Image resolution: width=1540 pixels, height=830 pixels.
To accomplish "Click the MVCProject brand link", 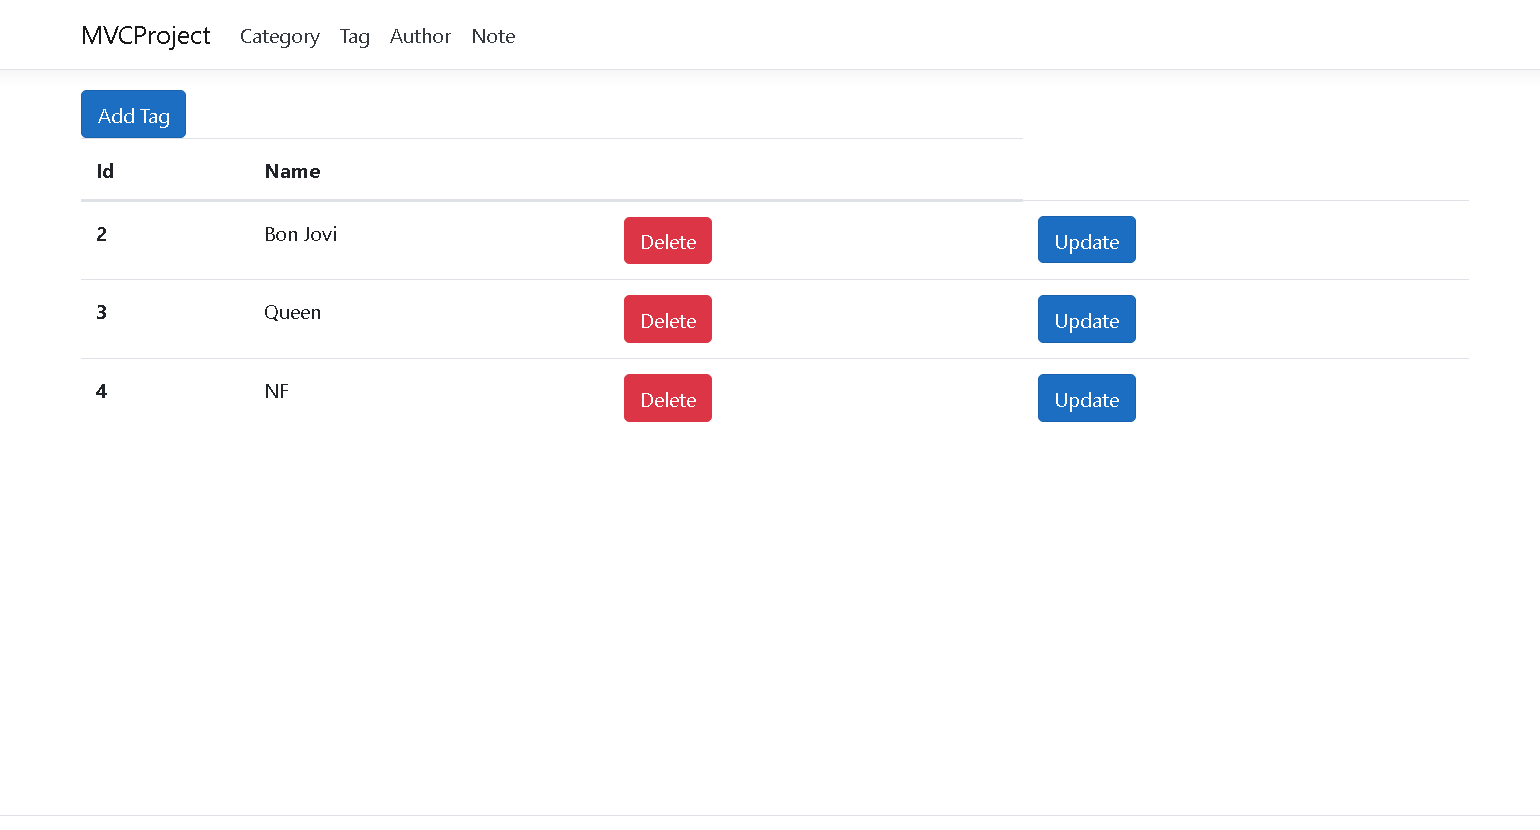I will point(146,36).
